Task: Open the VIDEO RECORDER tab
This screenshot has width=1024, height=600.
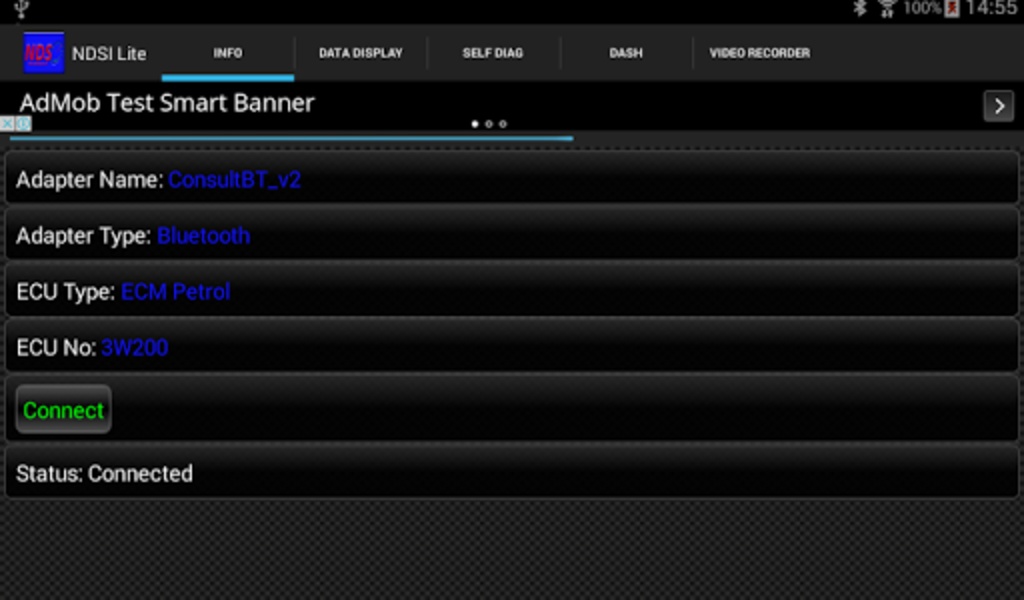Action: click(760, 53)
